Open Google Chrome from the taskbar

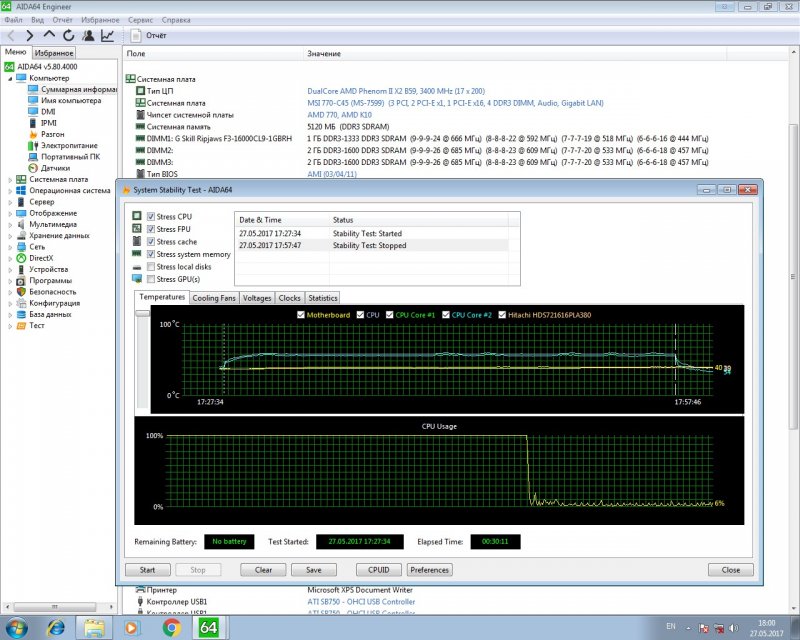pos(171,627)
